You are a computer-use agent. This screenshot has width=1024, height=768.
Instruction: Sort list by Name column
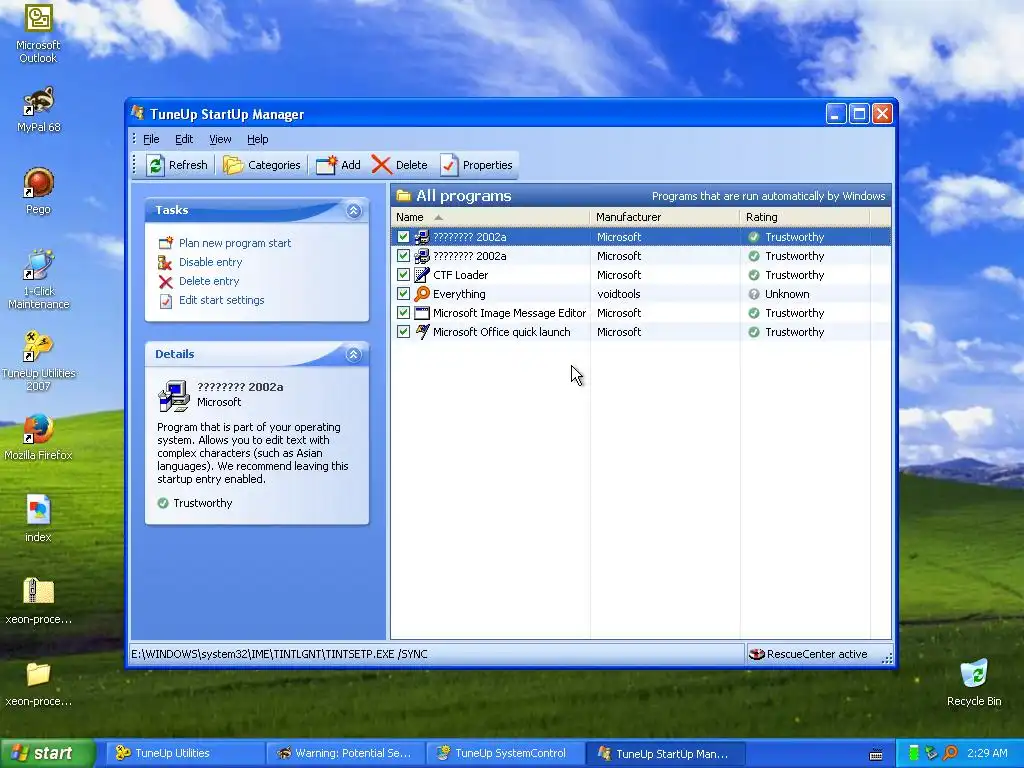click(x=490, y=217)
